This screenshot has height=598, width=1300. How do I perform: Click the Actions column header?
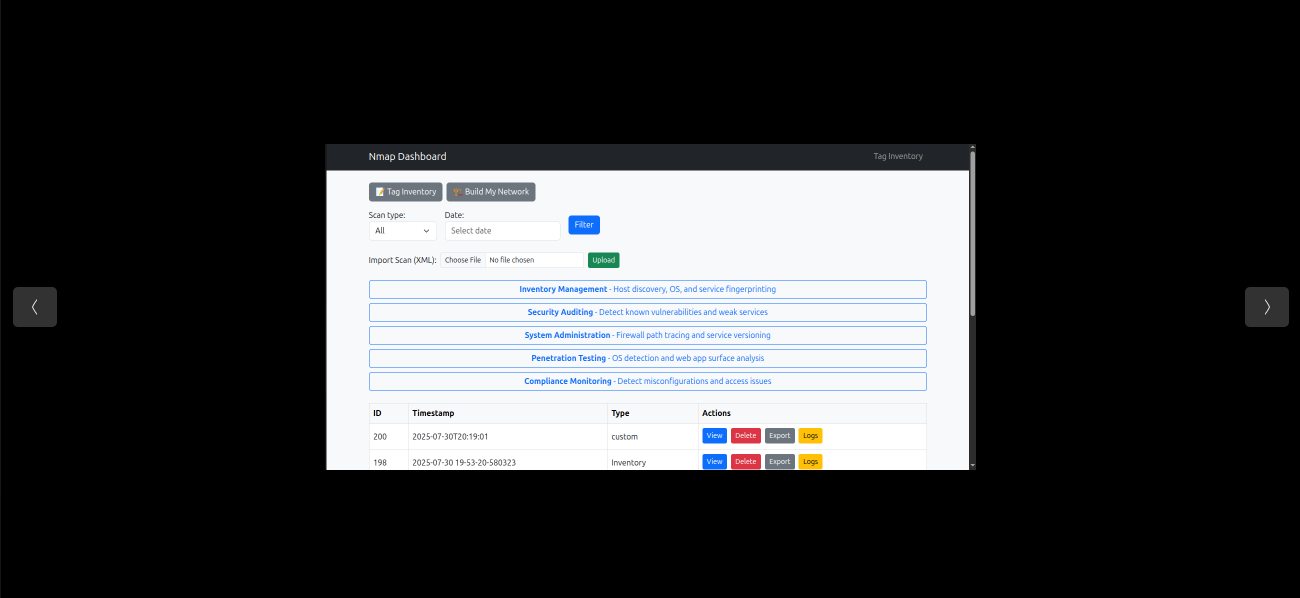(x=813, y=413)
